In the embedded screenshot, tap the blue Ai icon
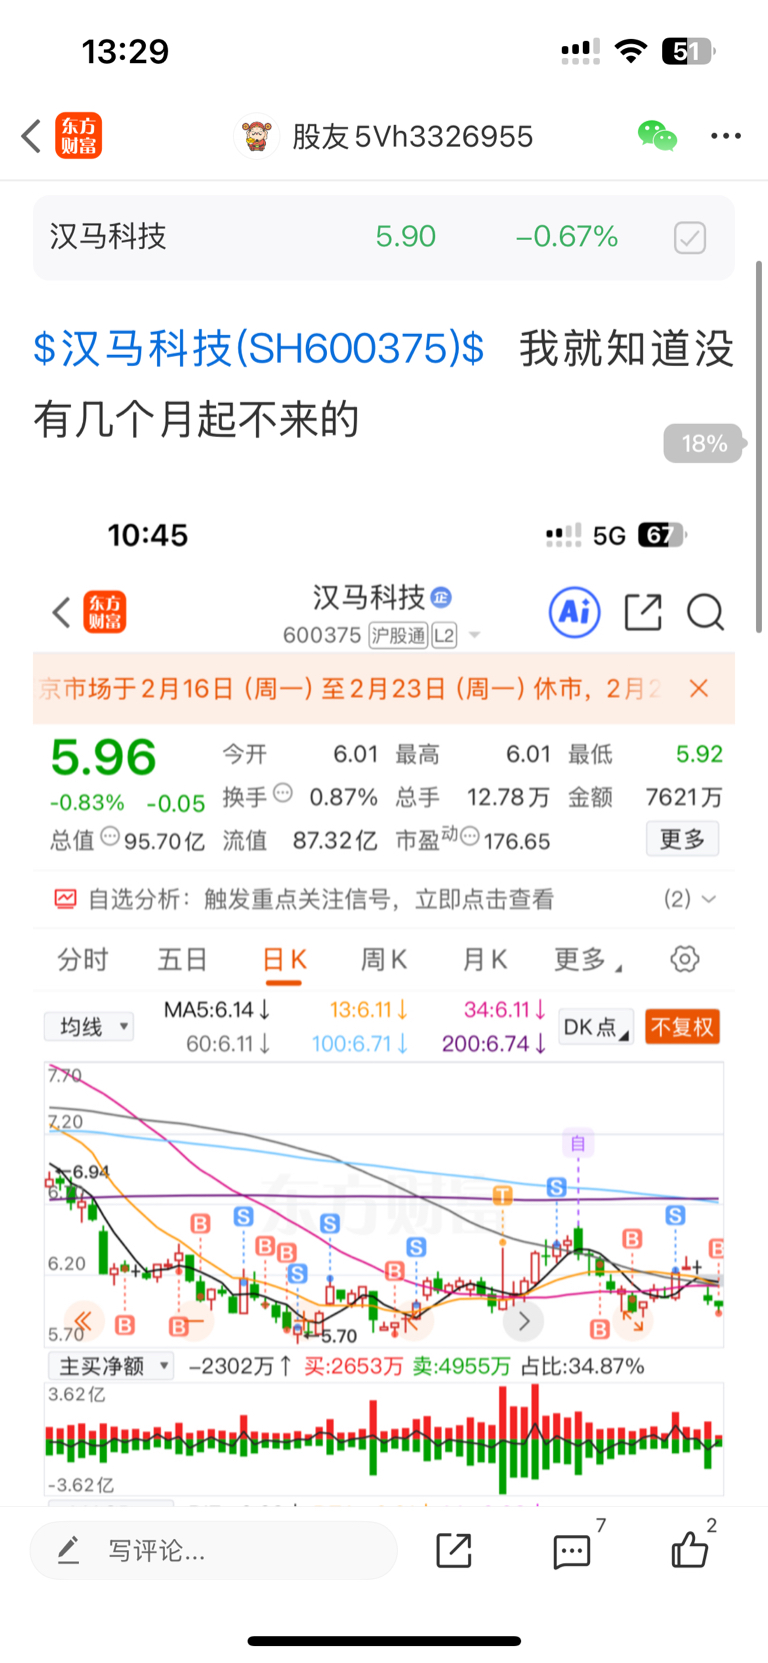Screen dimensions: 768x1663 pyautogui.click(x=575, y=612)
